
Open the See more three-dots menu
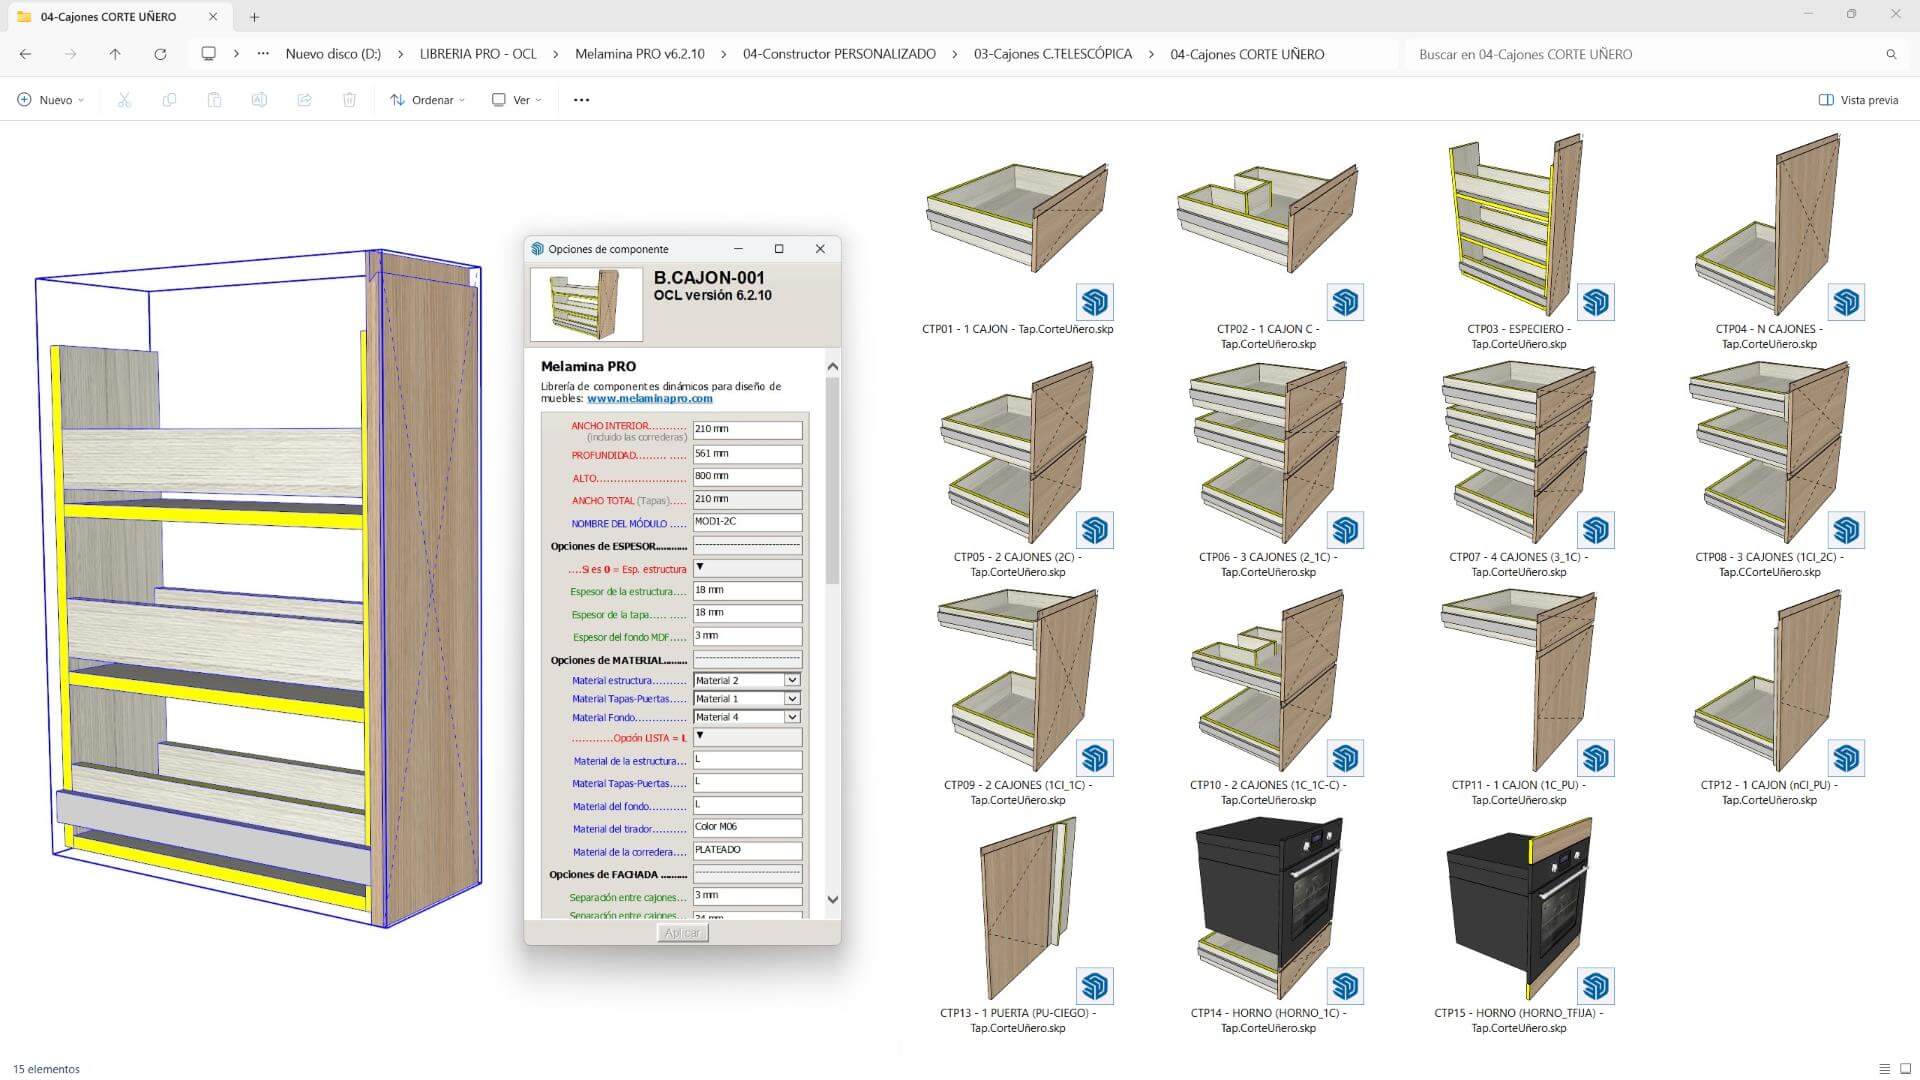click(x=581, y=100)
